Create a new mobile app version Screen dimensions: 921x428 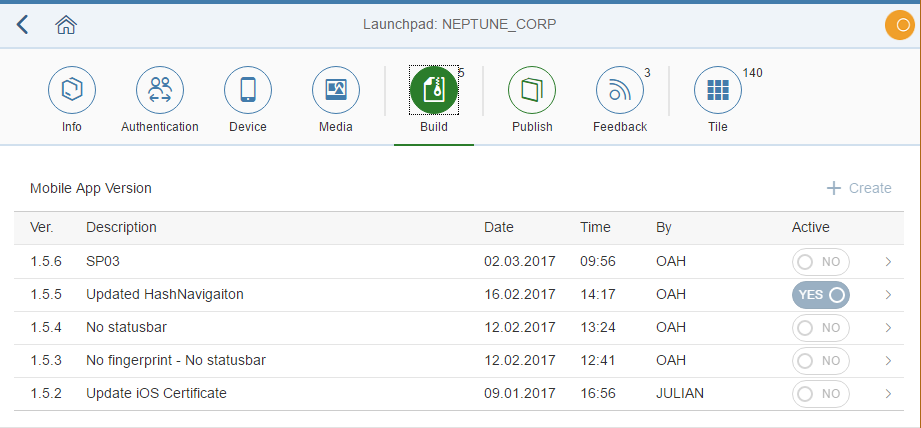point(859,188)
